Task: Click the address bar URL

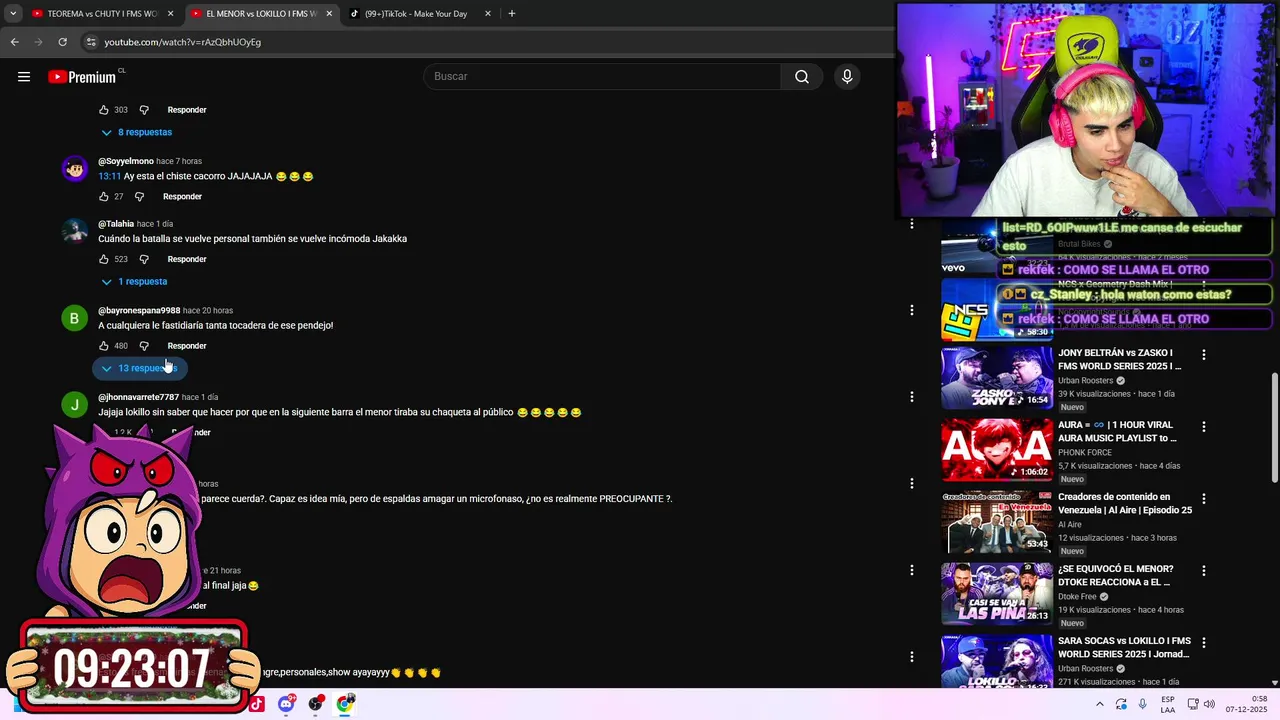Action: (x=182, y=42)
